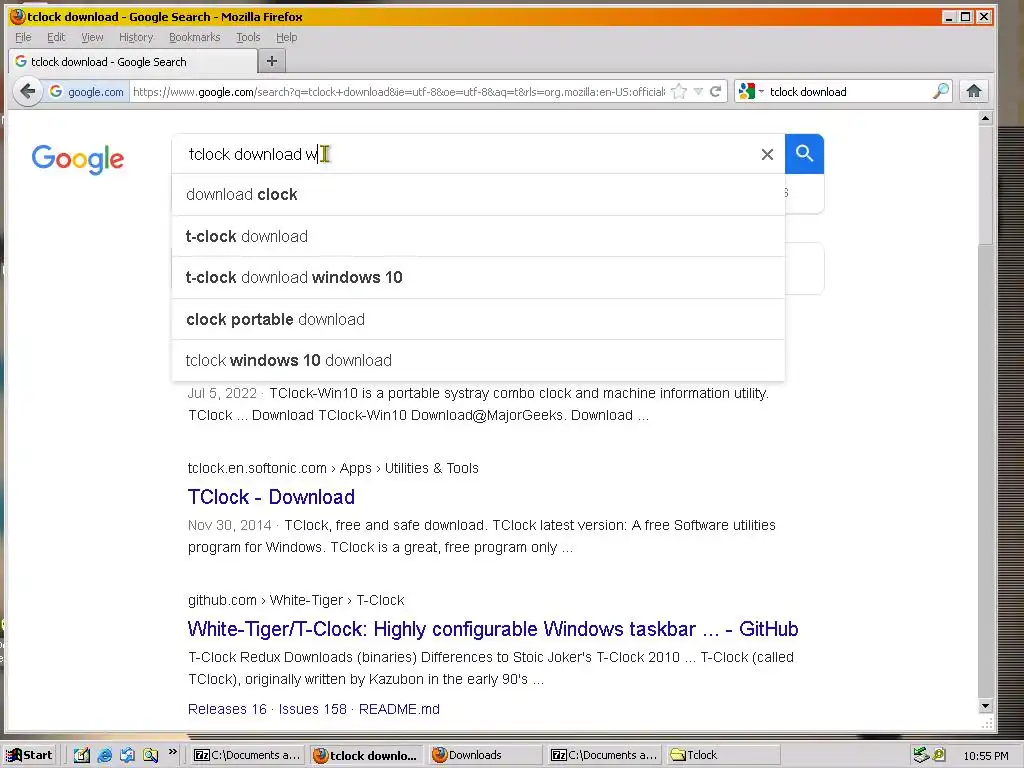
Task: Choose suggestion 'download clock'
Action: [x=478, y=195]
